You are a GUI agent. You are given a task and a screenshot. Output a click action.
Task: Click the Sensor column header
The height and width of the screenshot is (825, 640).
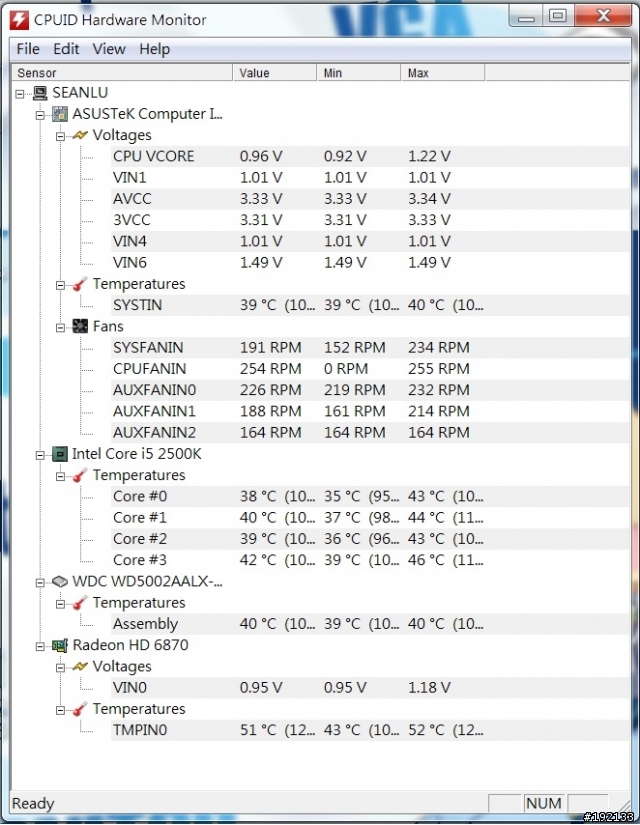(122, 73)
